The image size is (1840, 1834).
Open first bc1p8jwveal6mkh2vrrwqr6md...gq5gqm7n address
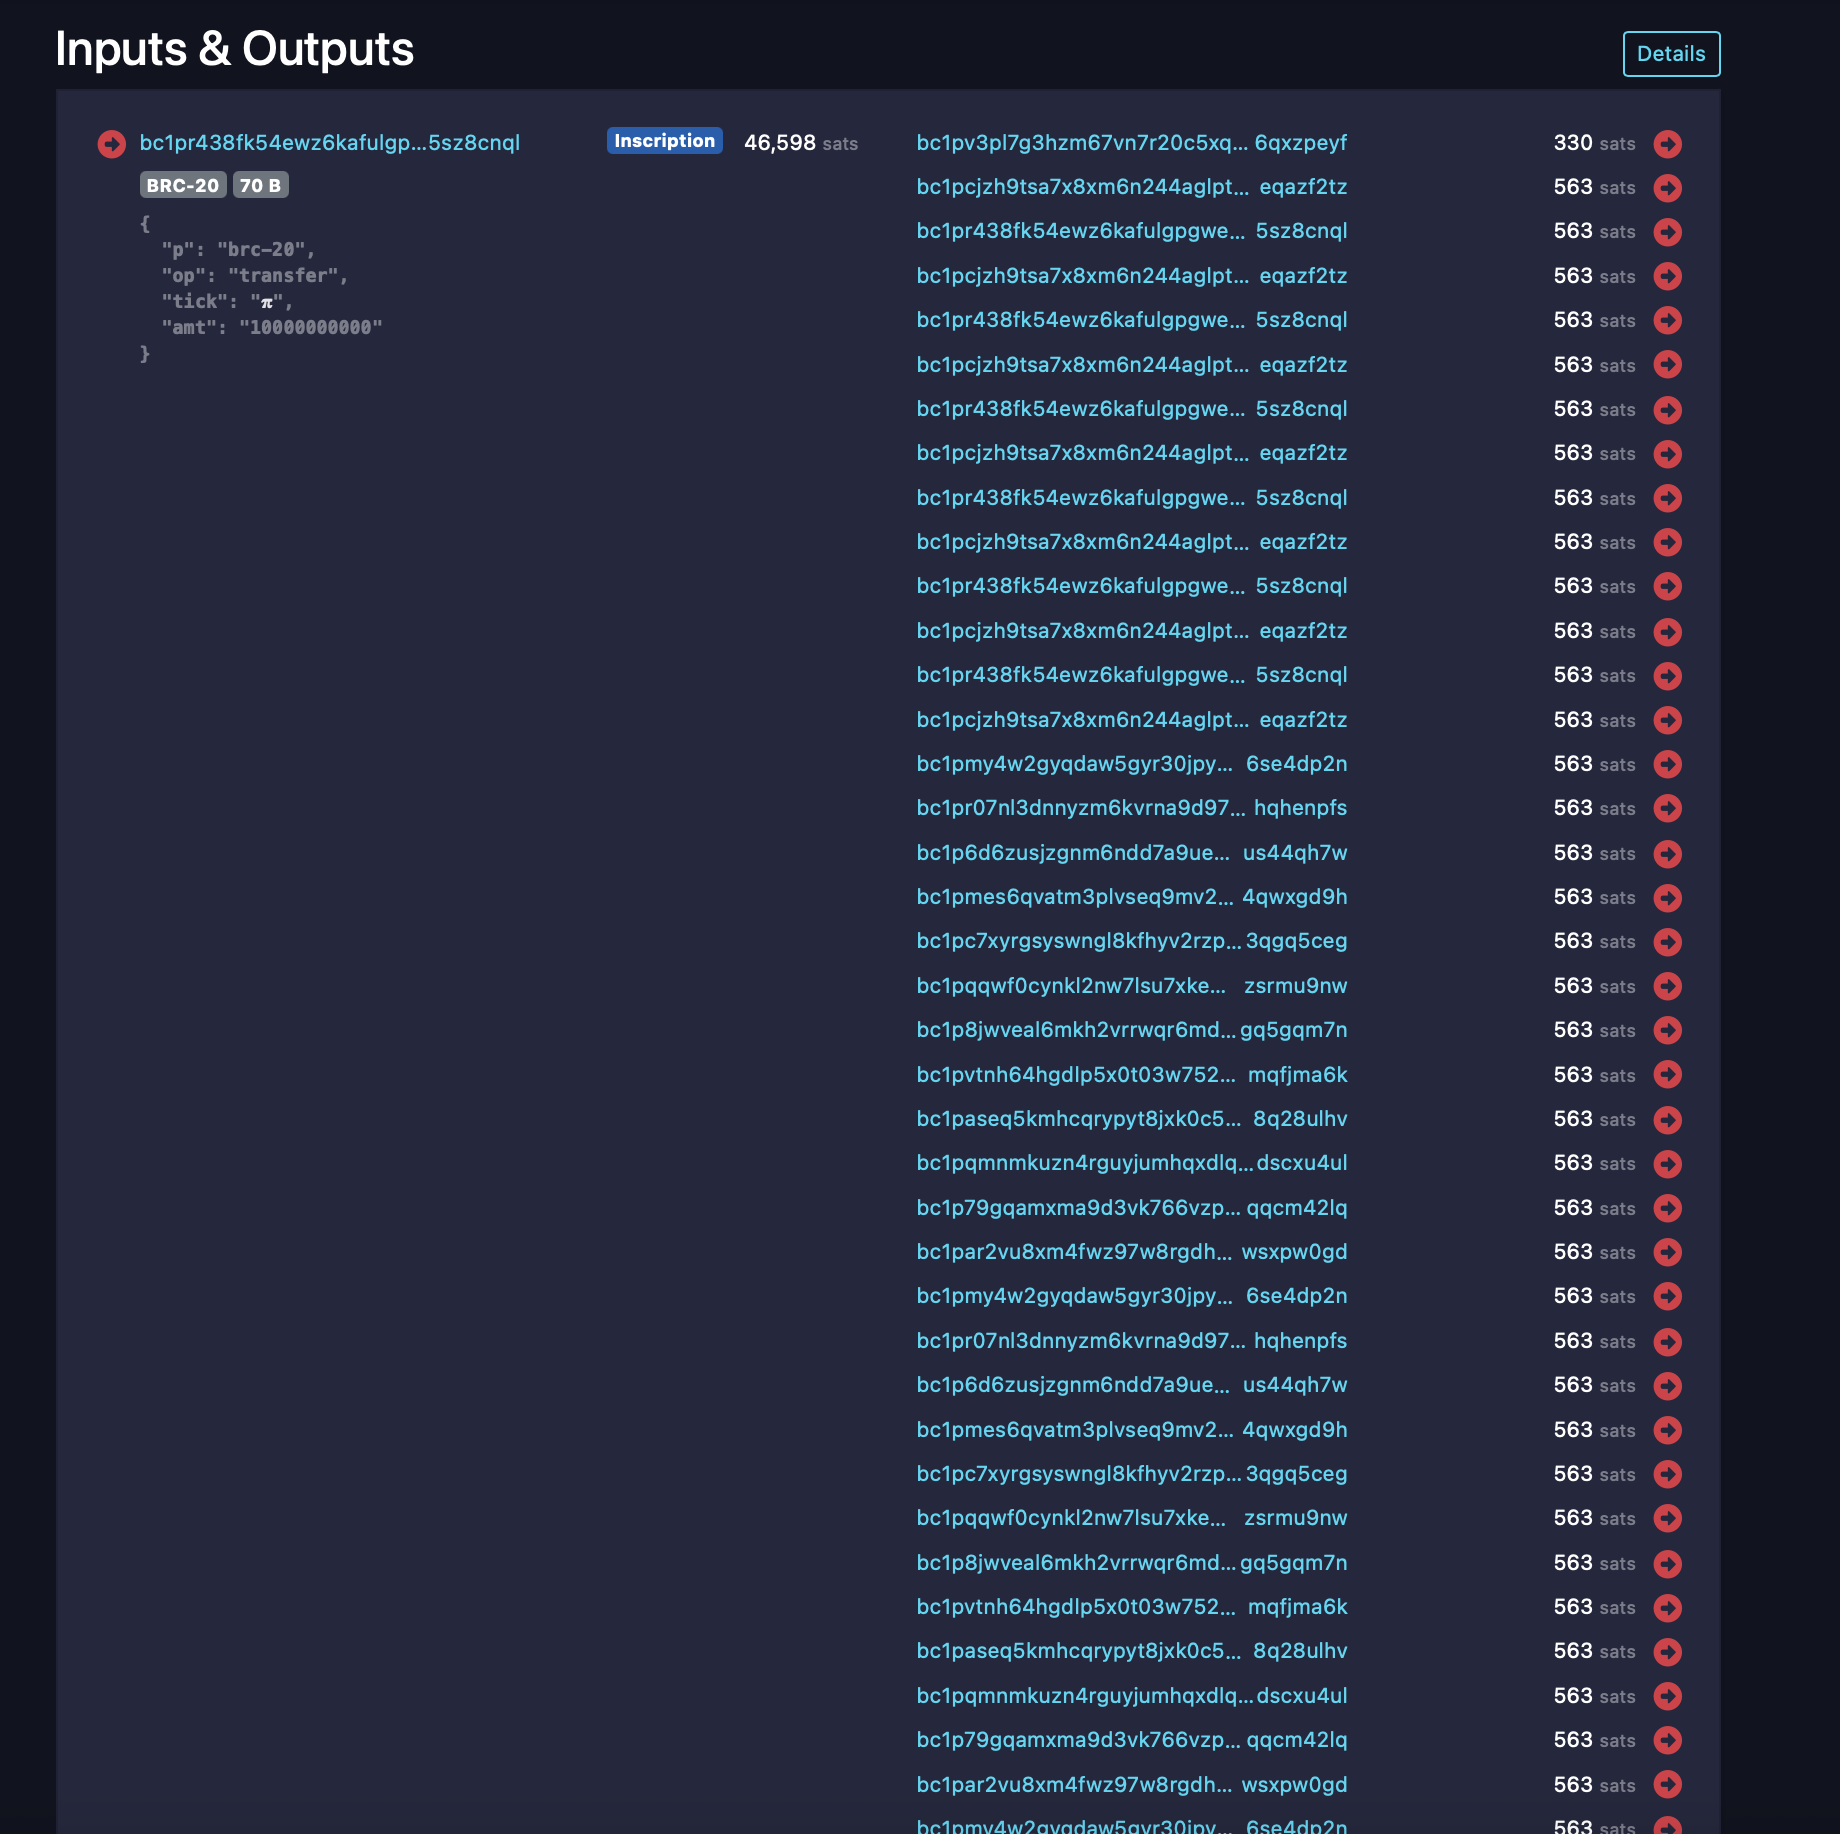point(1132,1030)
